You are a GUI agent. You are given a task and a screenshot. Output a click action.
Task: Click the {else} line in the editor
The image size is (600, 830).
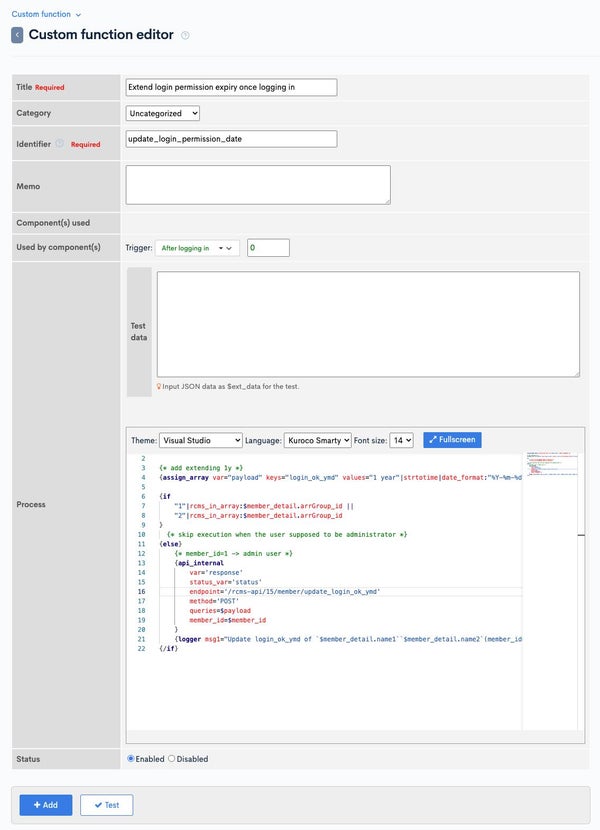171,544
